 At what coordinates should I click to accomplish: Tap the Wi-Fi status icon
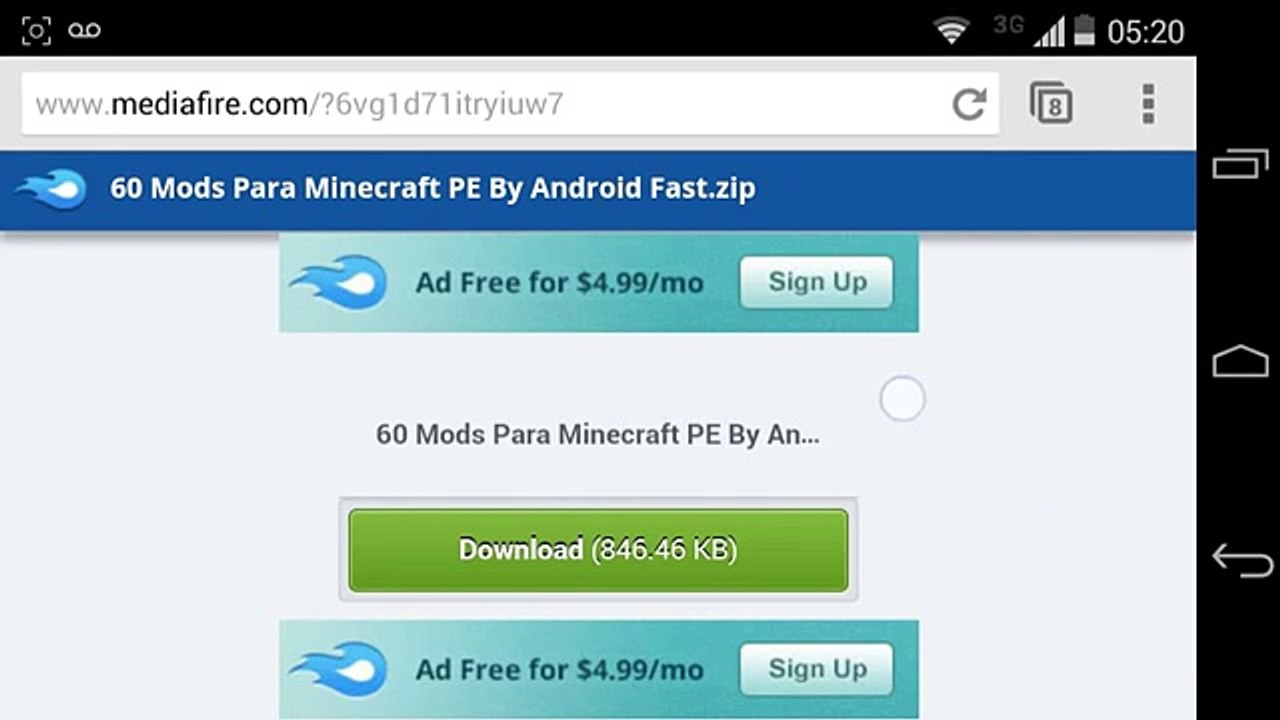point(951,31)
